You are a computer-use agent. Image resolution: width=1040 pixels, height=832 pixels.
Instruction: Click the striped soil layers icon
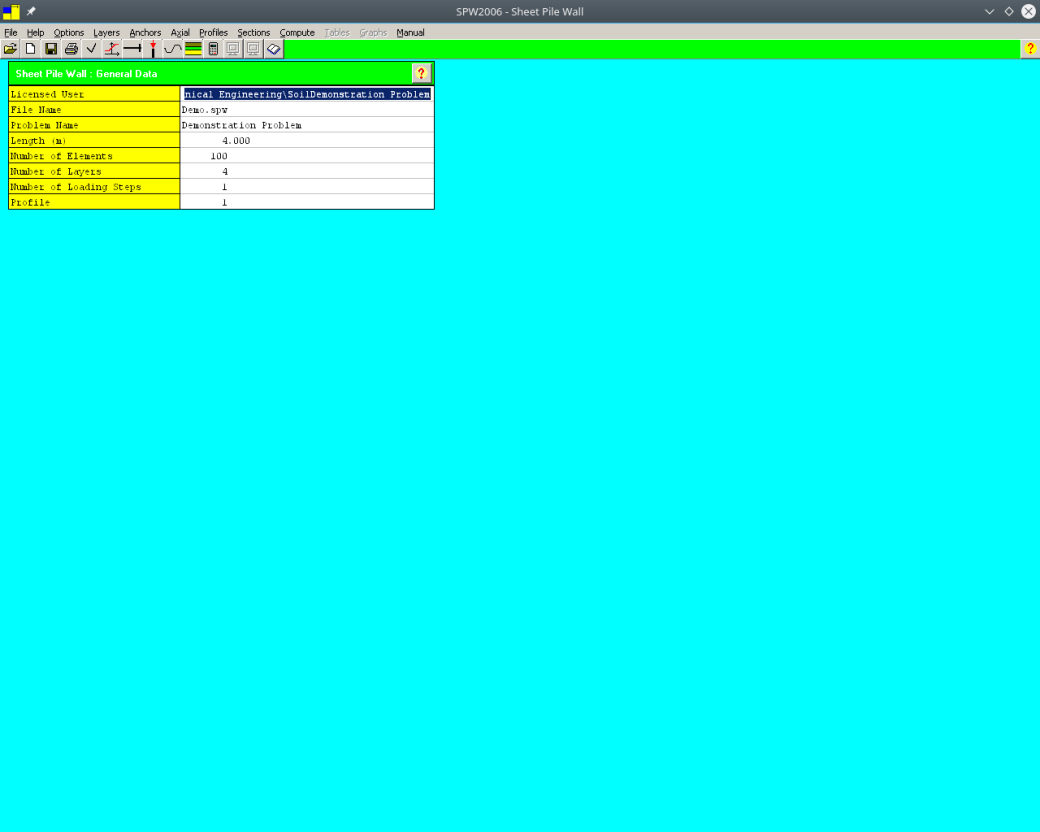pyautogui.click(x=192, y=48)
